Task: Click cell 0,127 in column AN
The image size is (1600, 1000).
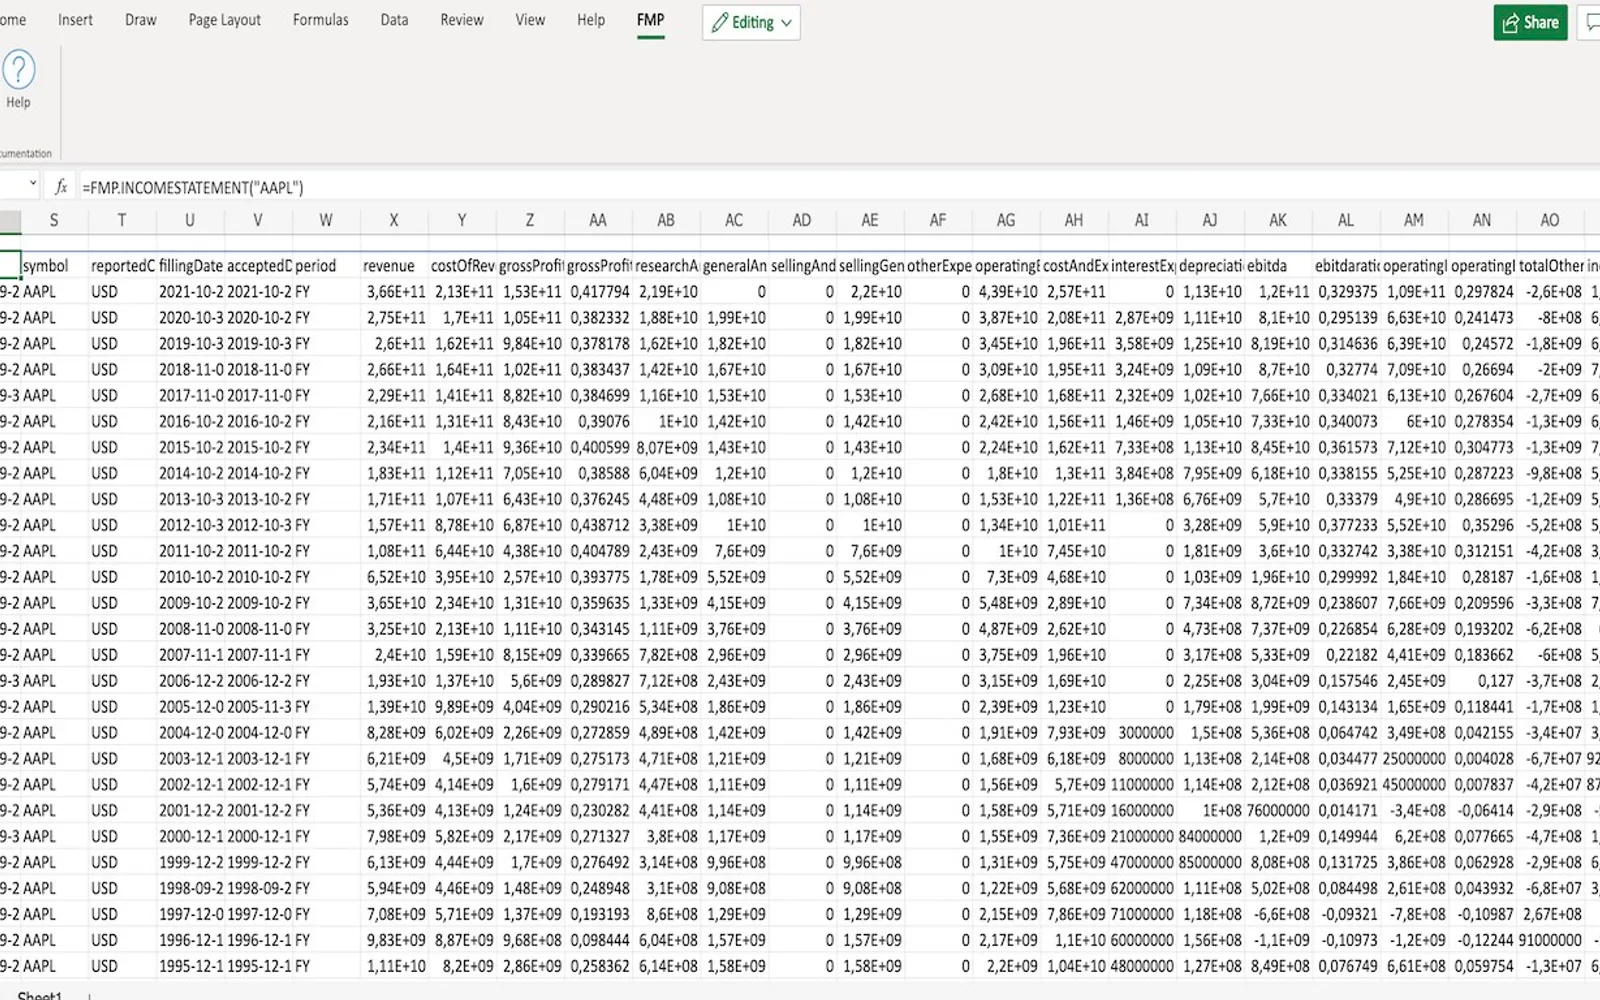Action: click(x=1482, y=680)
